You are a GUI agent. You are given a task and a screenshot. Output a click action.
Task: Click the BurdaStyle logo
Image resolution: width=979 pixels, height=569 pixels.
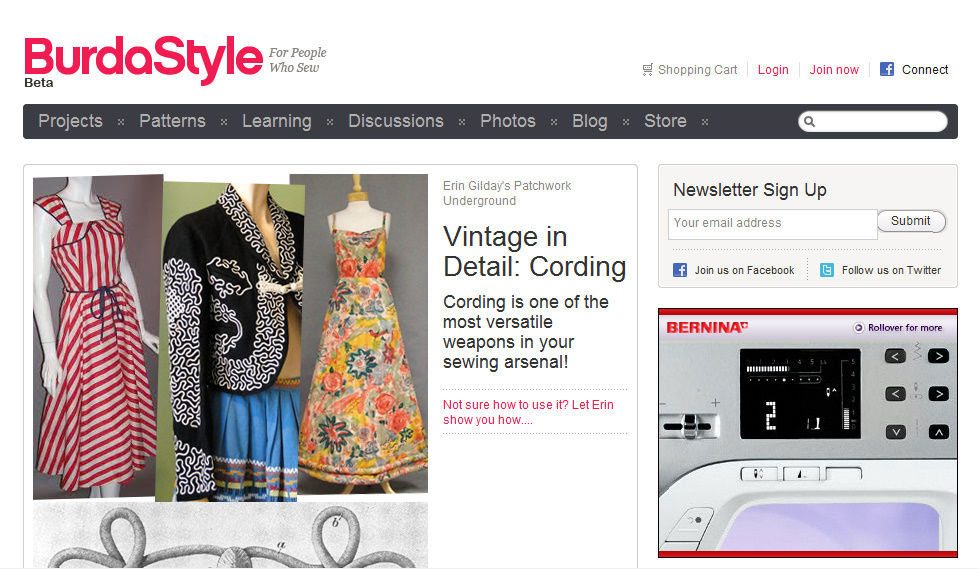(144, 60)
